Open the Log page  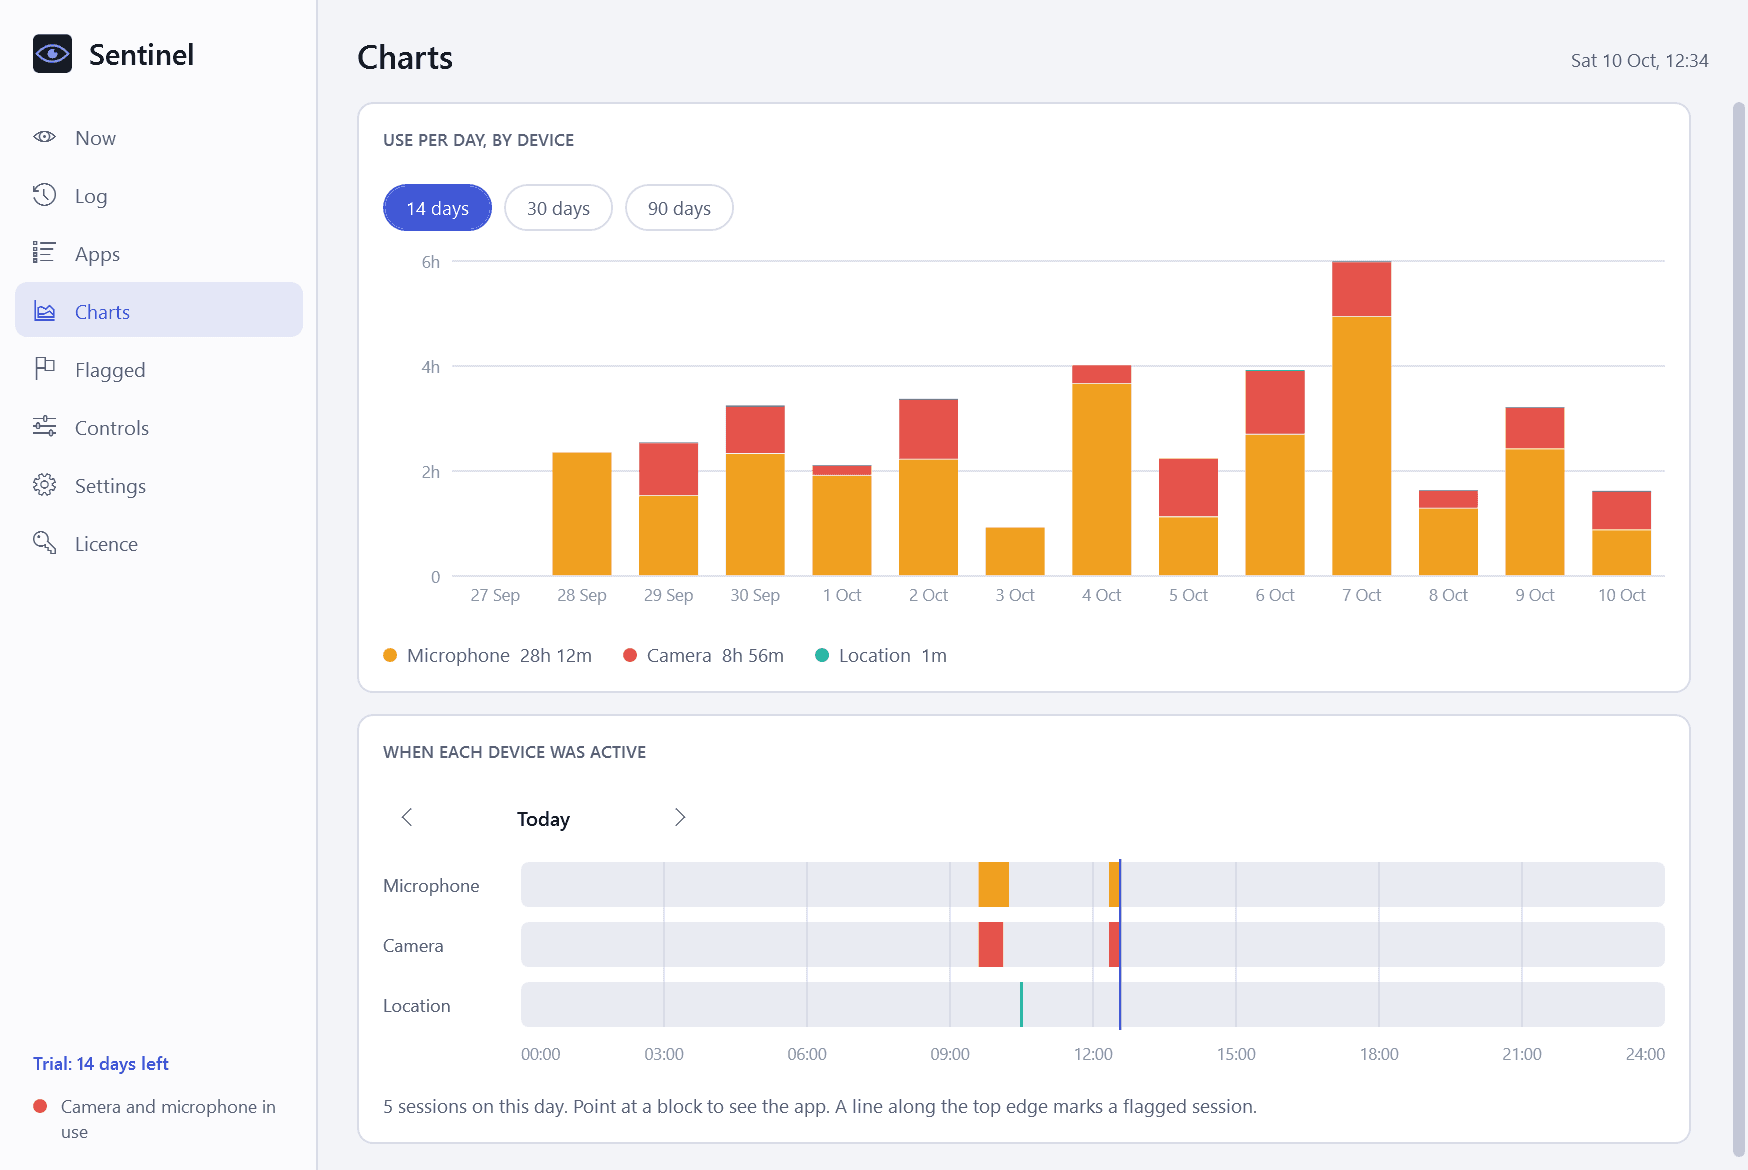[x=159, y=196]
